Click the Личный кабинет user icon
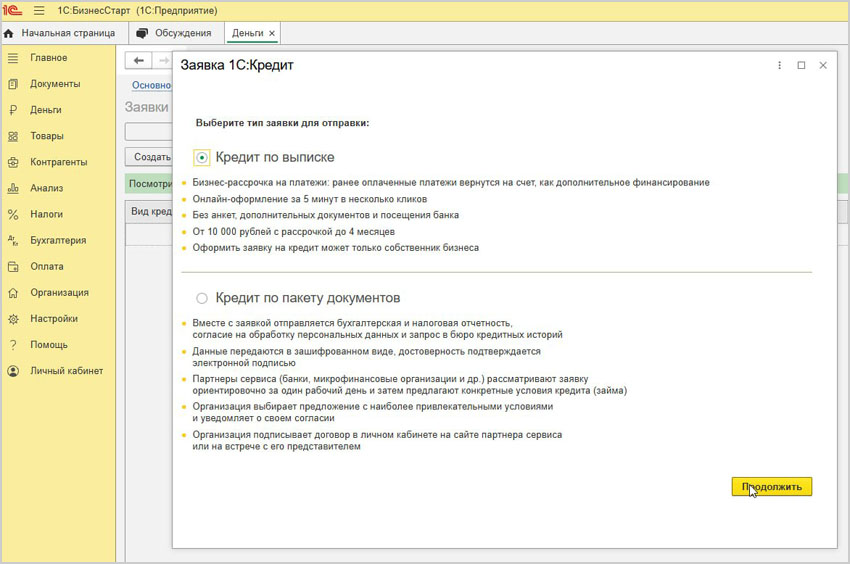Screen dimensions: 850x564 click(13, 371)
